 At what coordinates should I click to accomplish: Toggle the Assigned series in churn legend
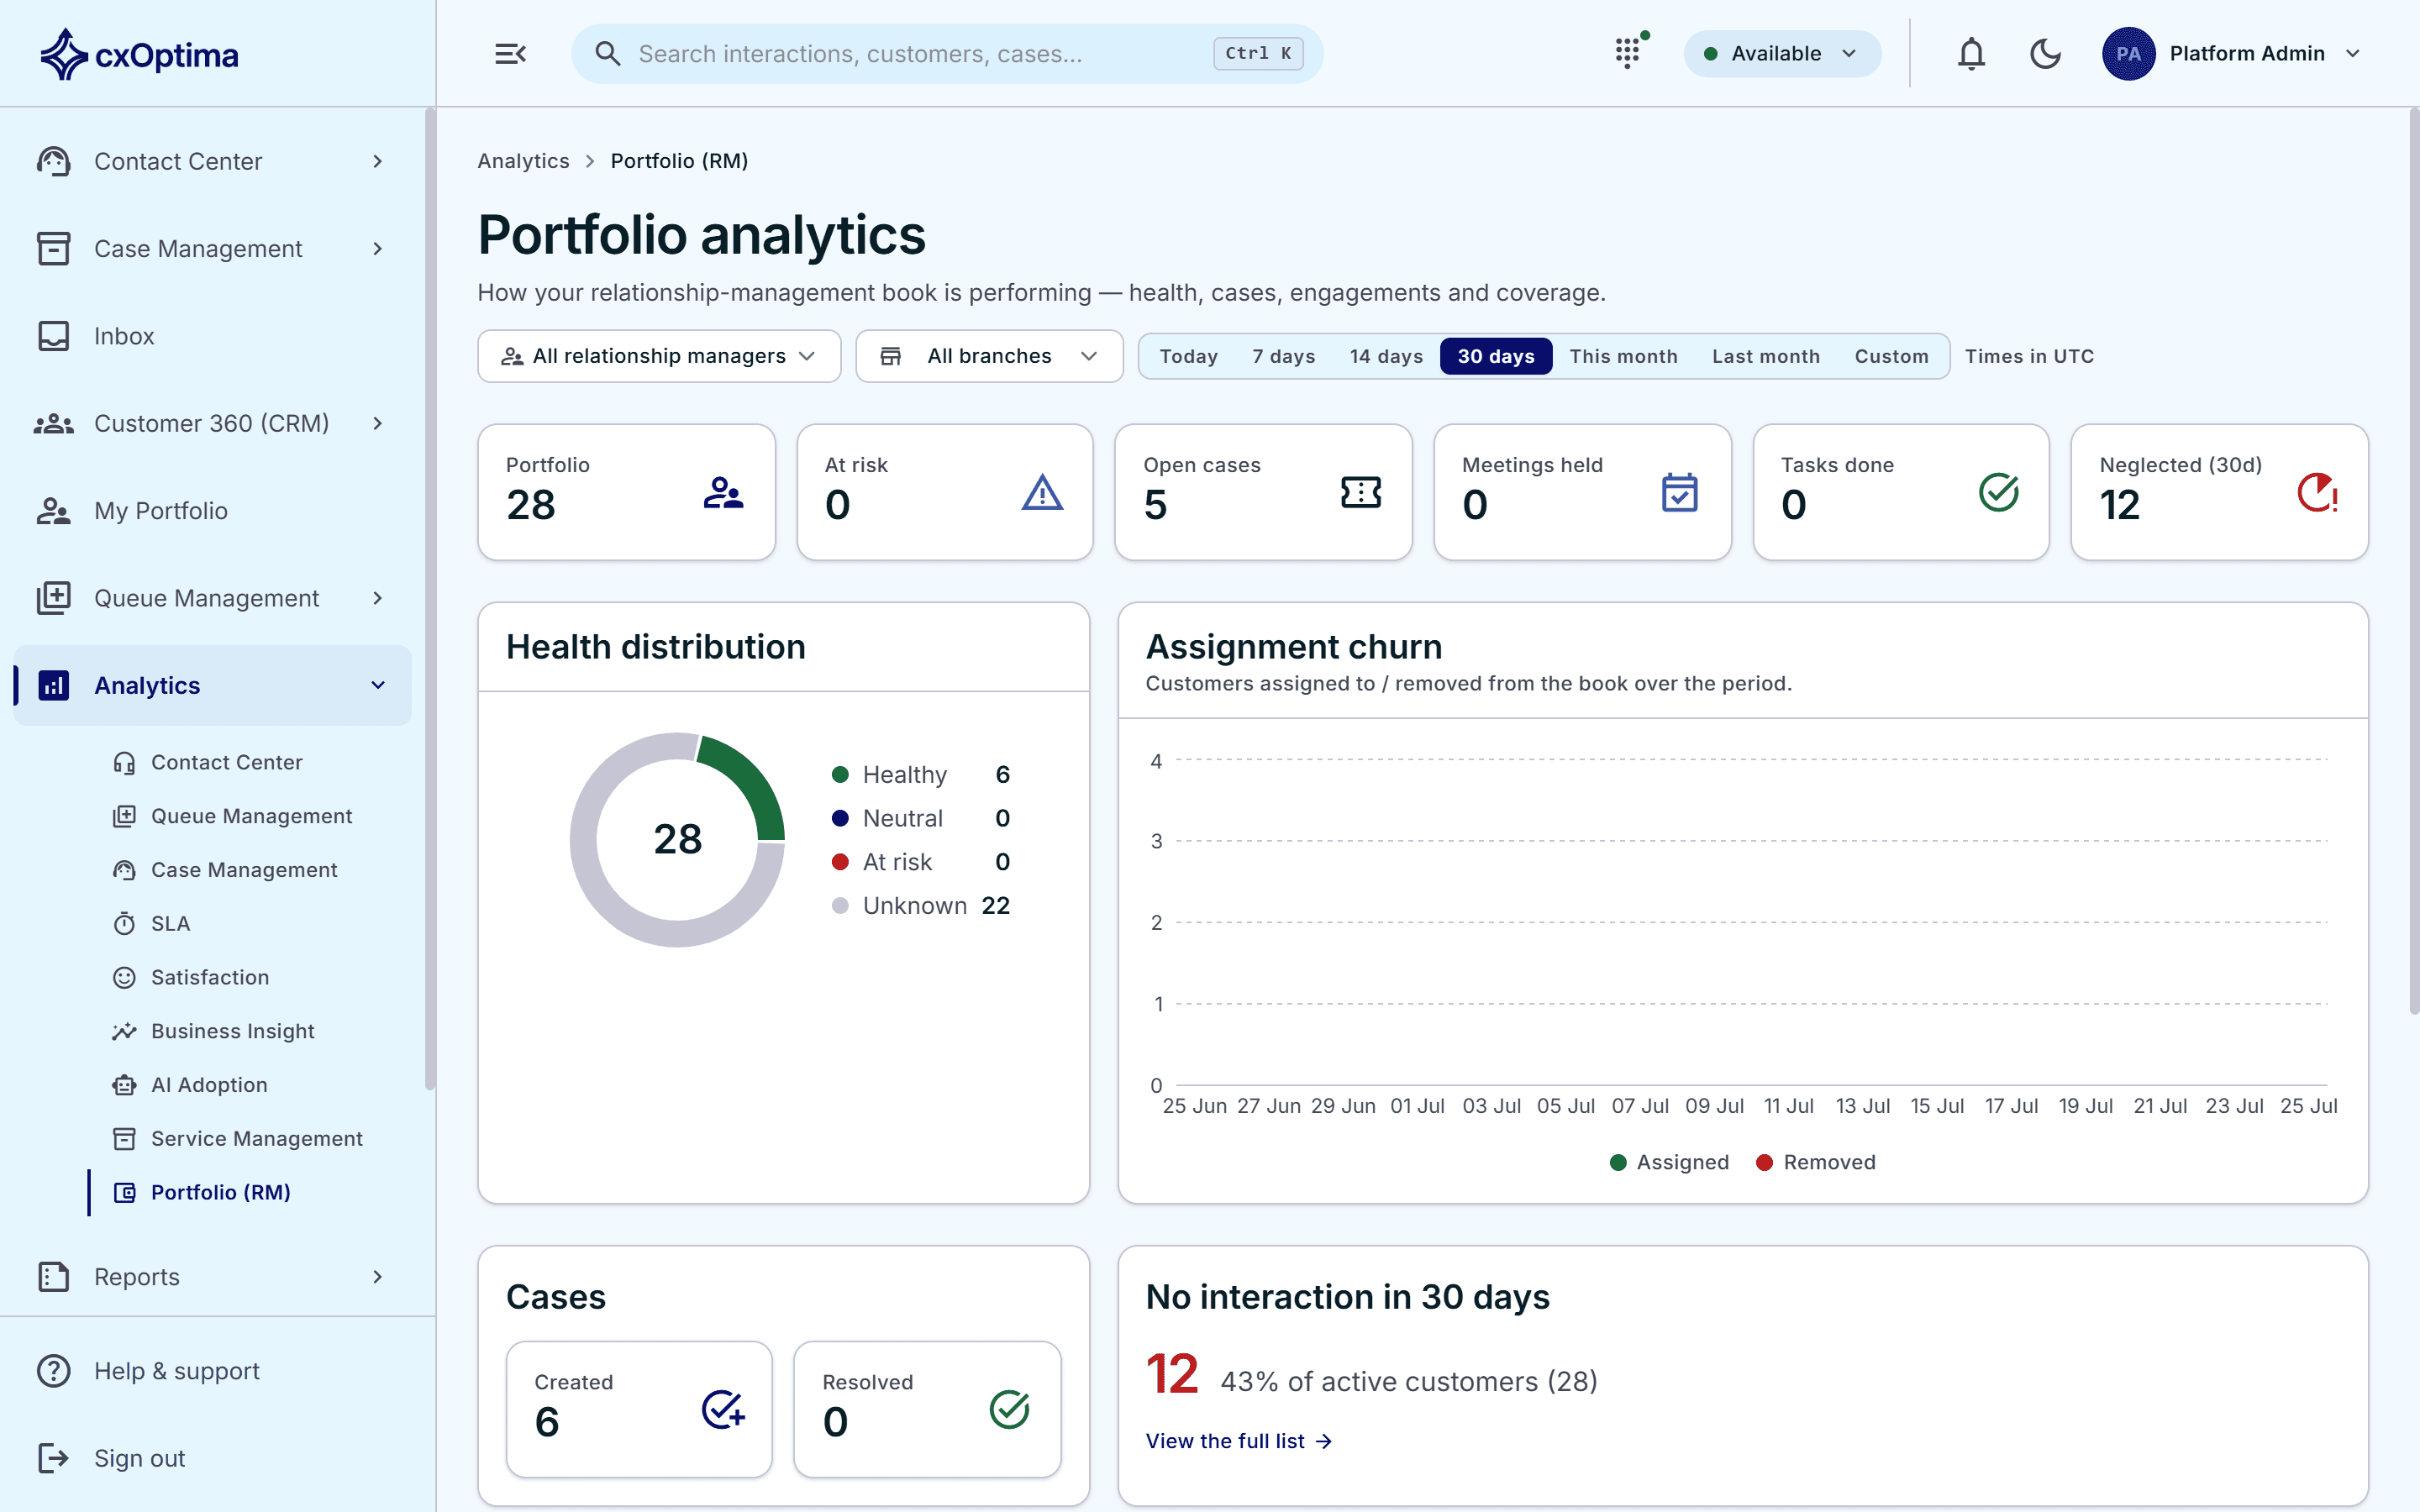pos(1670,1162)
